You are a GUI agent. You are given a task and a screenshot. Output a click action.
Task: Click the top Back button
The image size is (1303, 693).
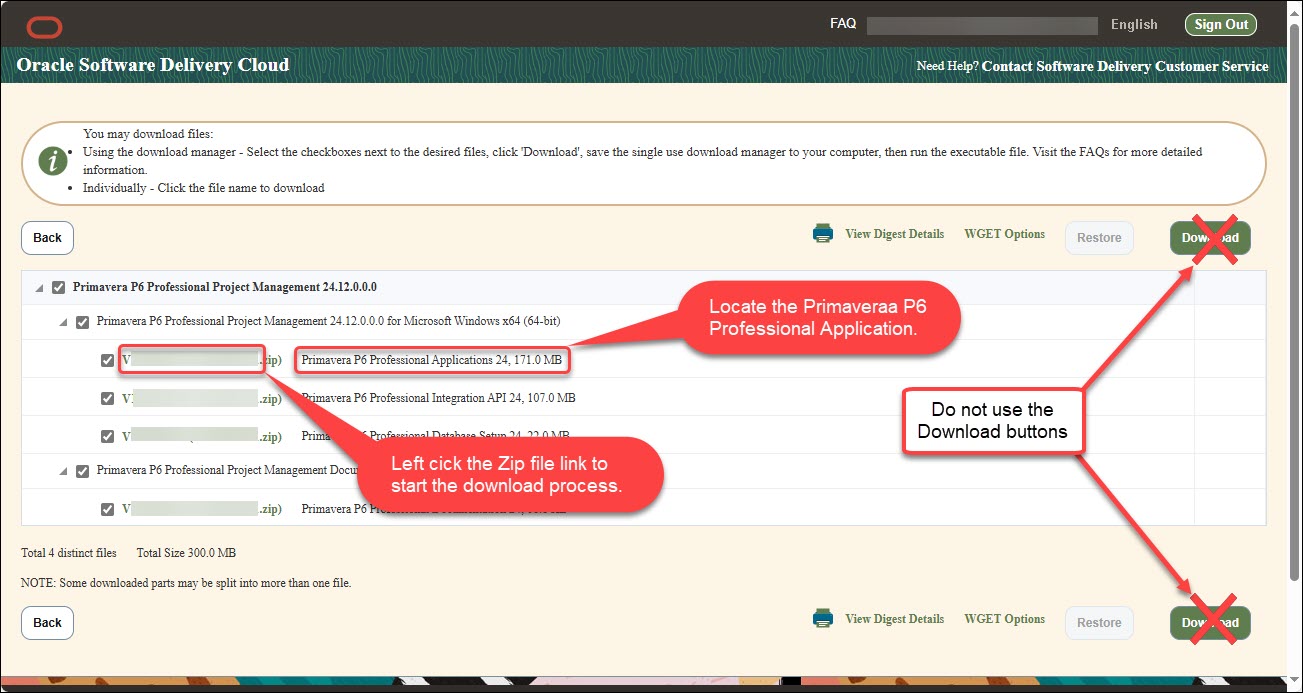tap(47, 237)
